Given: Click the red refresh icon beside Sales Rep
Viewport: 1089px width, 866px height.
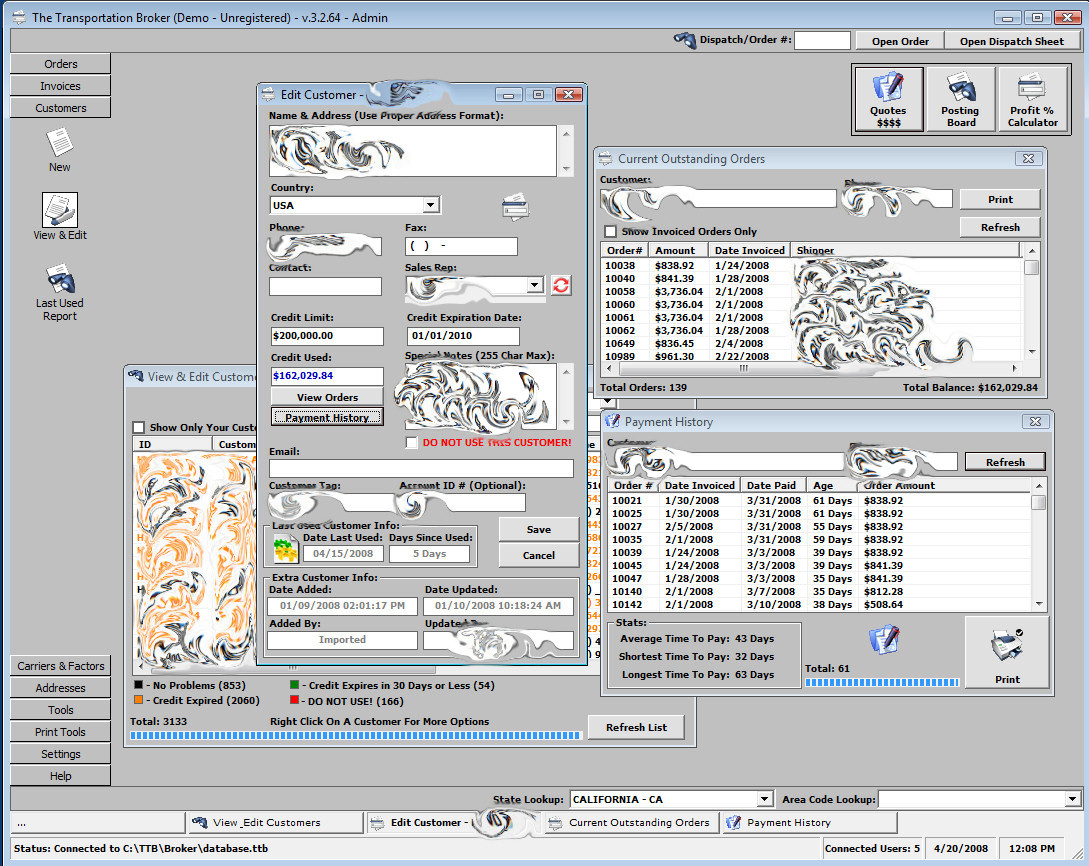Looking at the screenshot, I should (x=561, y=285).
